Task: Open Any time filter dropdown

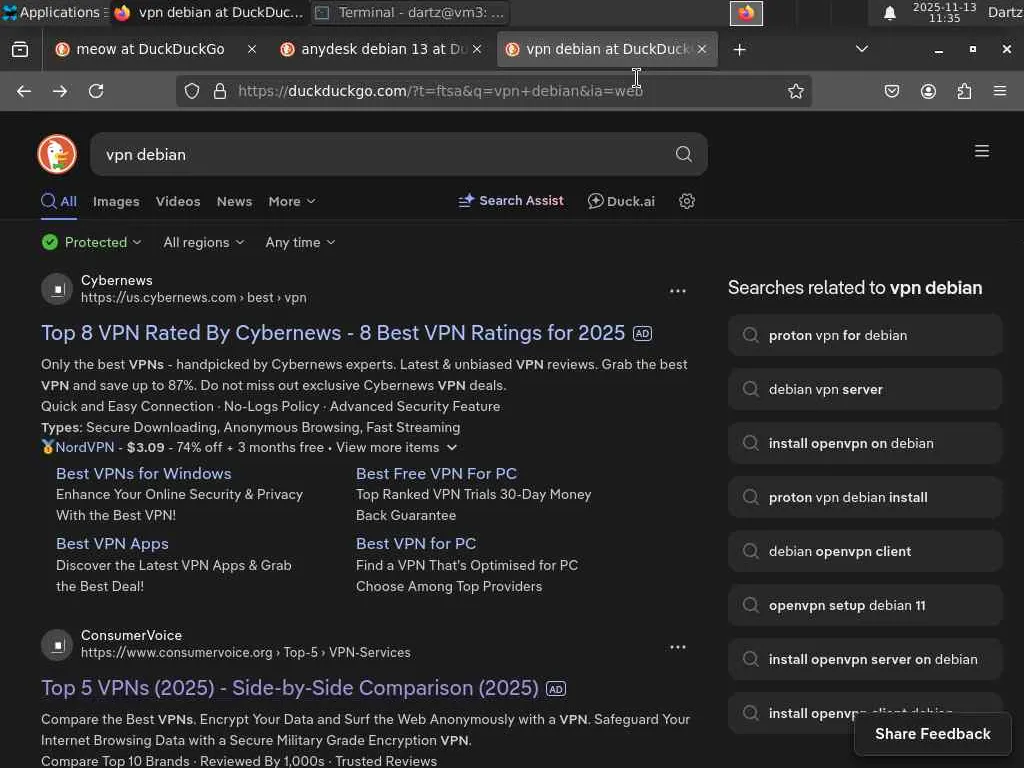Action: pos(300,242)
